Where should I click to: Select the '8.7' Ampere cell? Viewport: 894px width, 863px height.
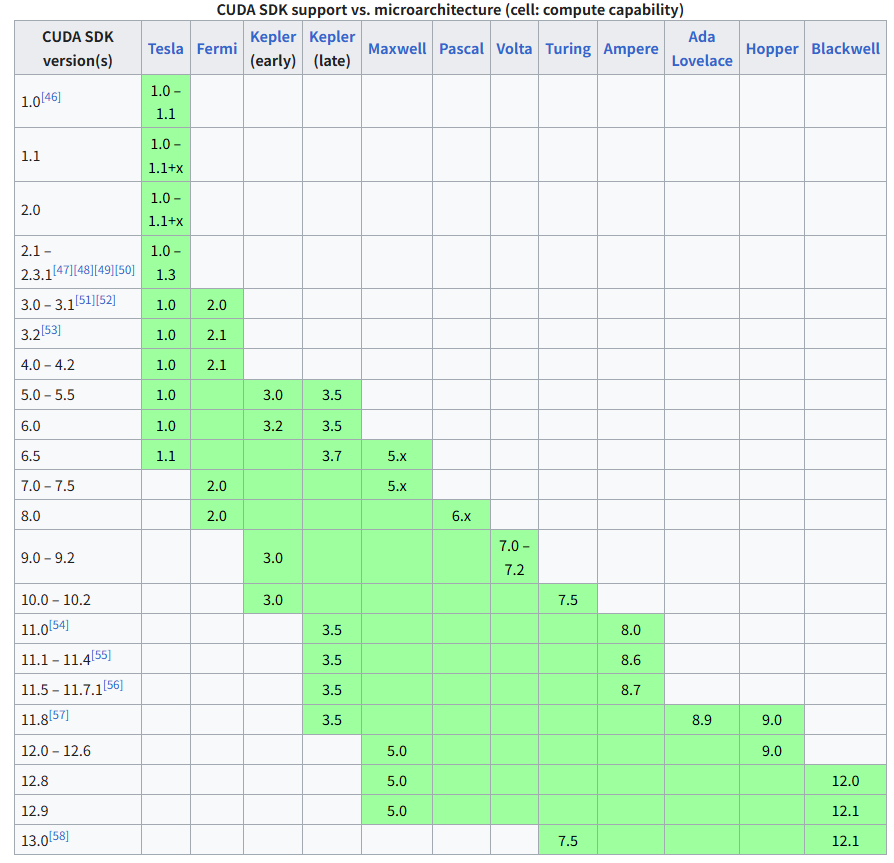click(x=631, y=690)
